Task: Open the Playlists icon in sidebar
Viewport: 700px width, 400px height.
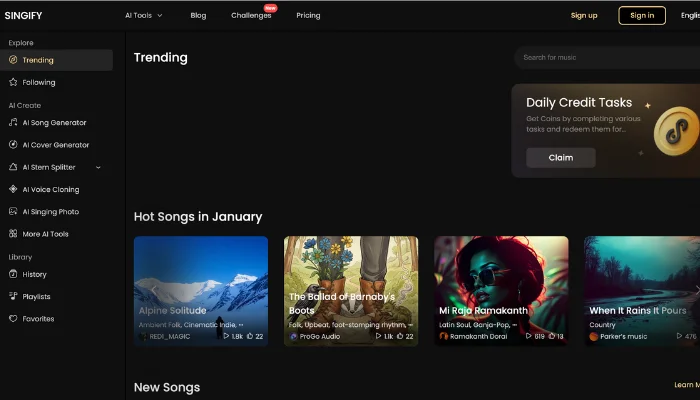Action: 13,297
